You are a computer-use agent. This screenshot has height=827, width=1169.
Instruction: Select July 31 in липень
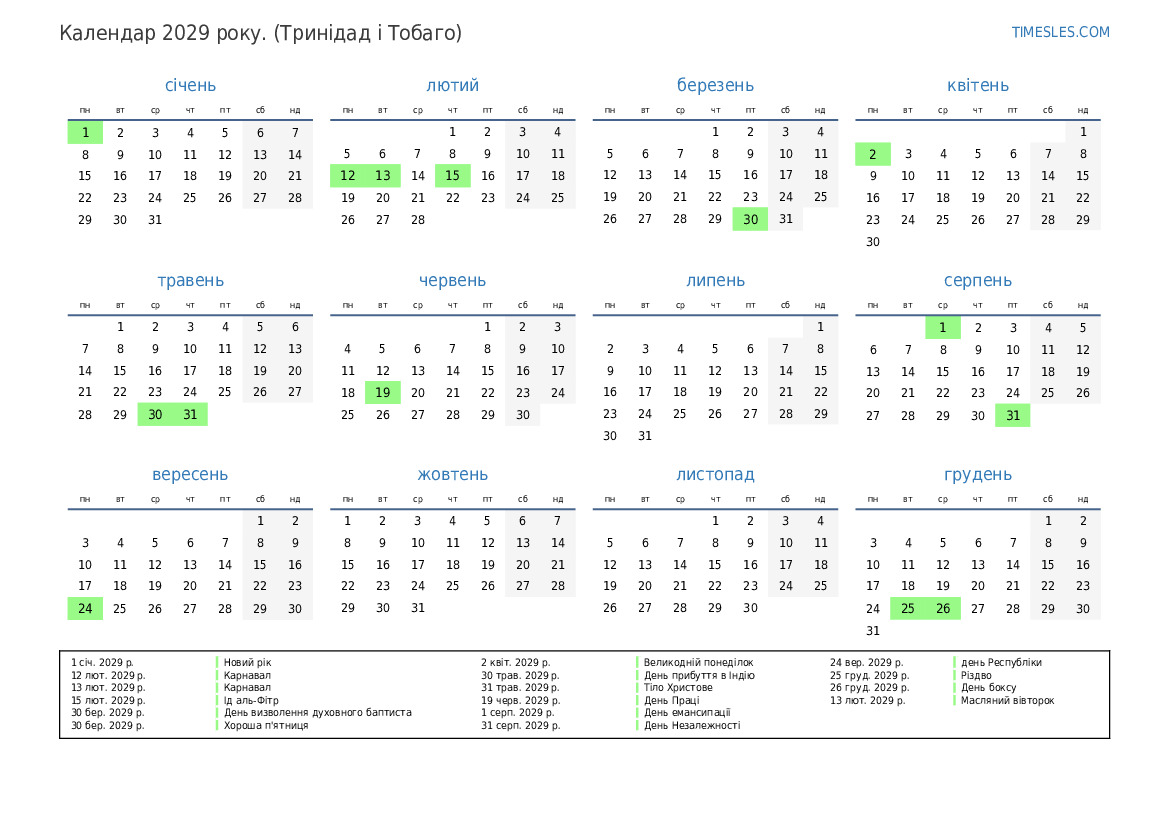(x=645, y=436)
